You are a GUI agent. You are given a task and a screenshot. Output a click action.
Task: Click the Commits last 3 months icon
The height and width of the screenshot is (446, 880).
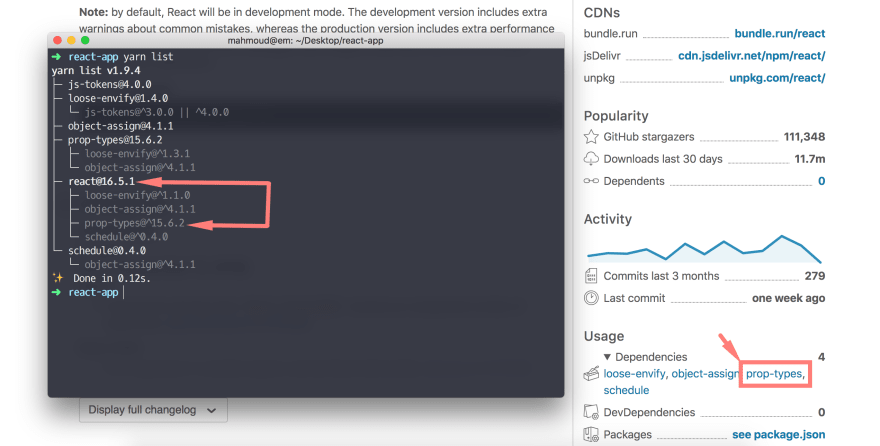point(591,276)
